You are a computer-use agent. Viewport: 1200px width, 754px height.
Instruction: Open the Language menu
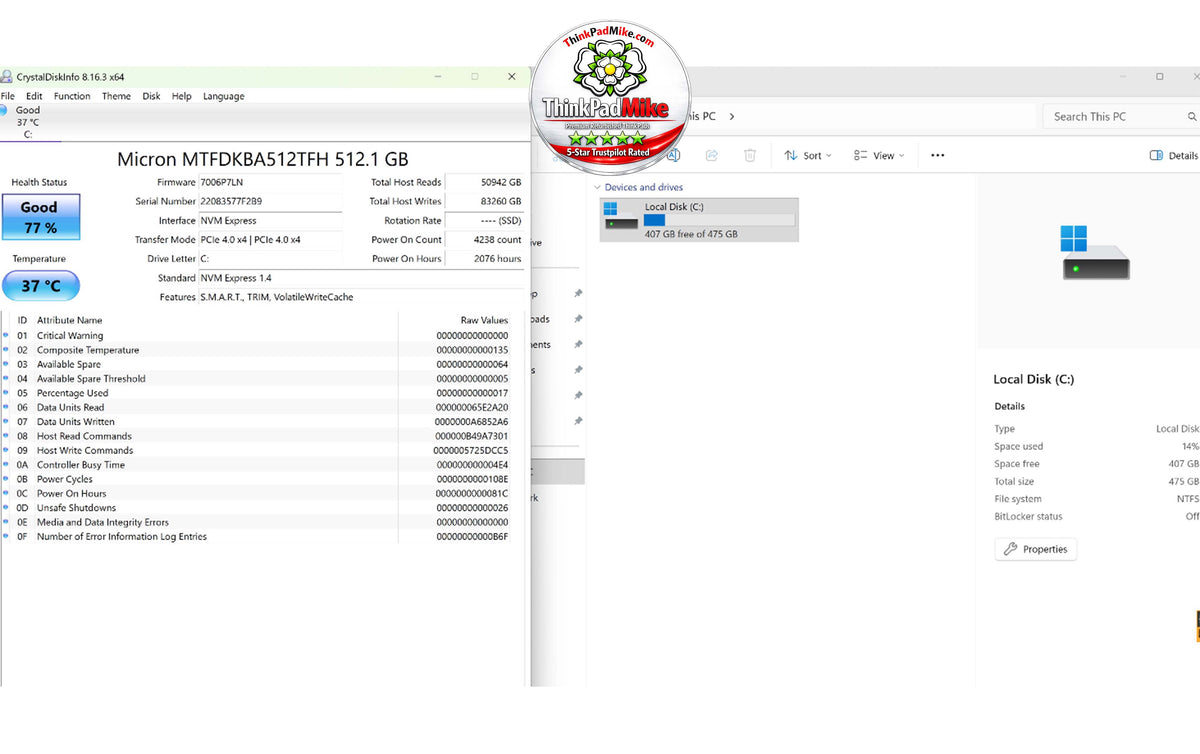pos(223,96)
